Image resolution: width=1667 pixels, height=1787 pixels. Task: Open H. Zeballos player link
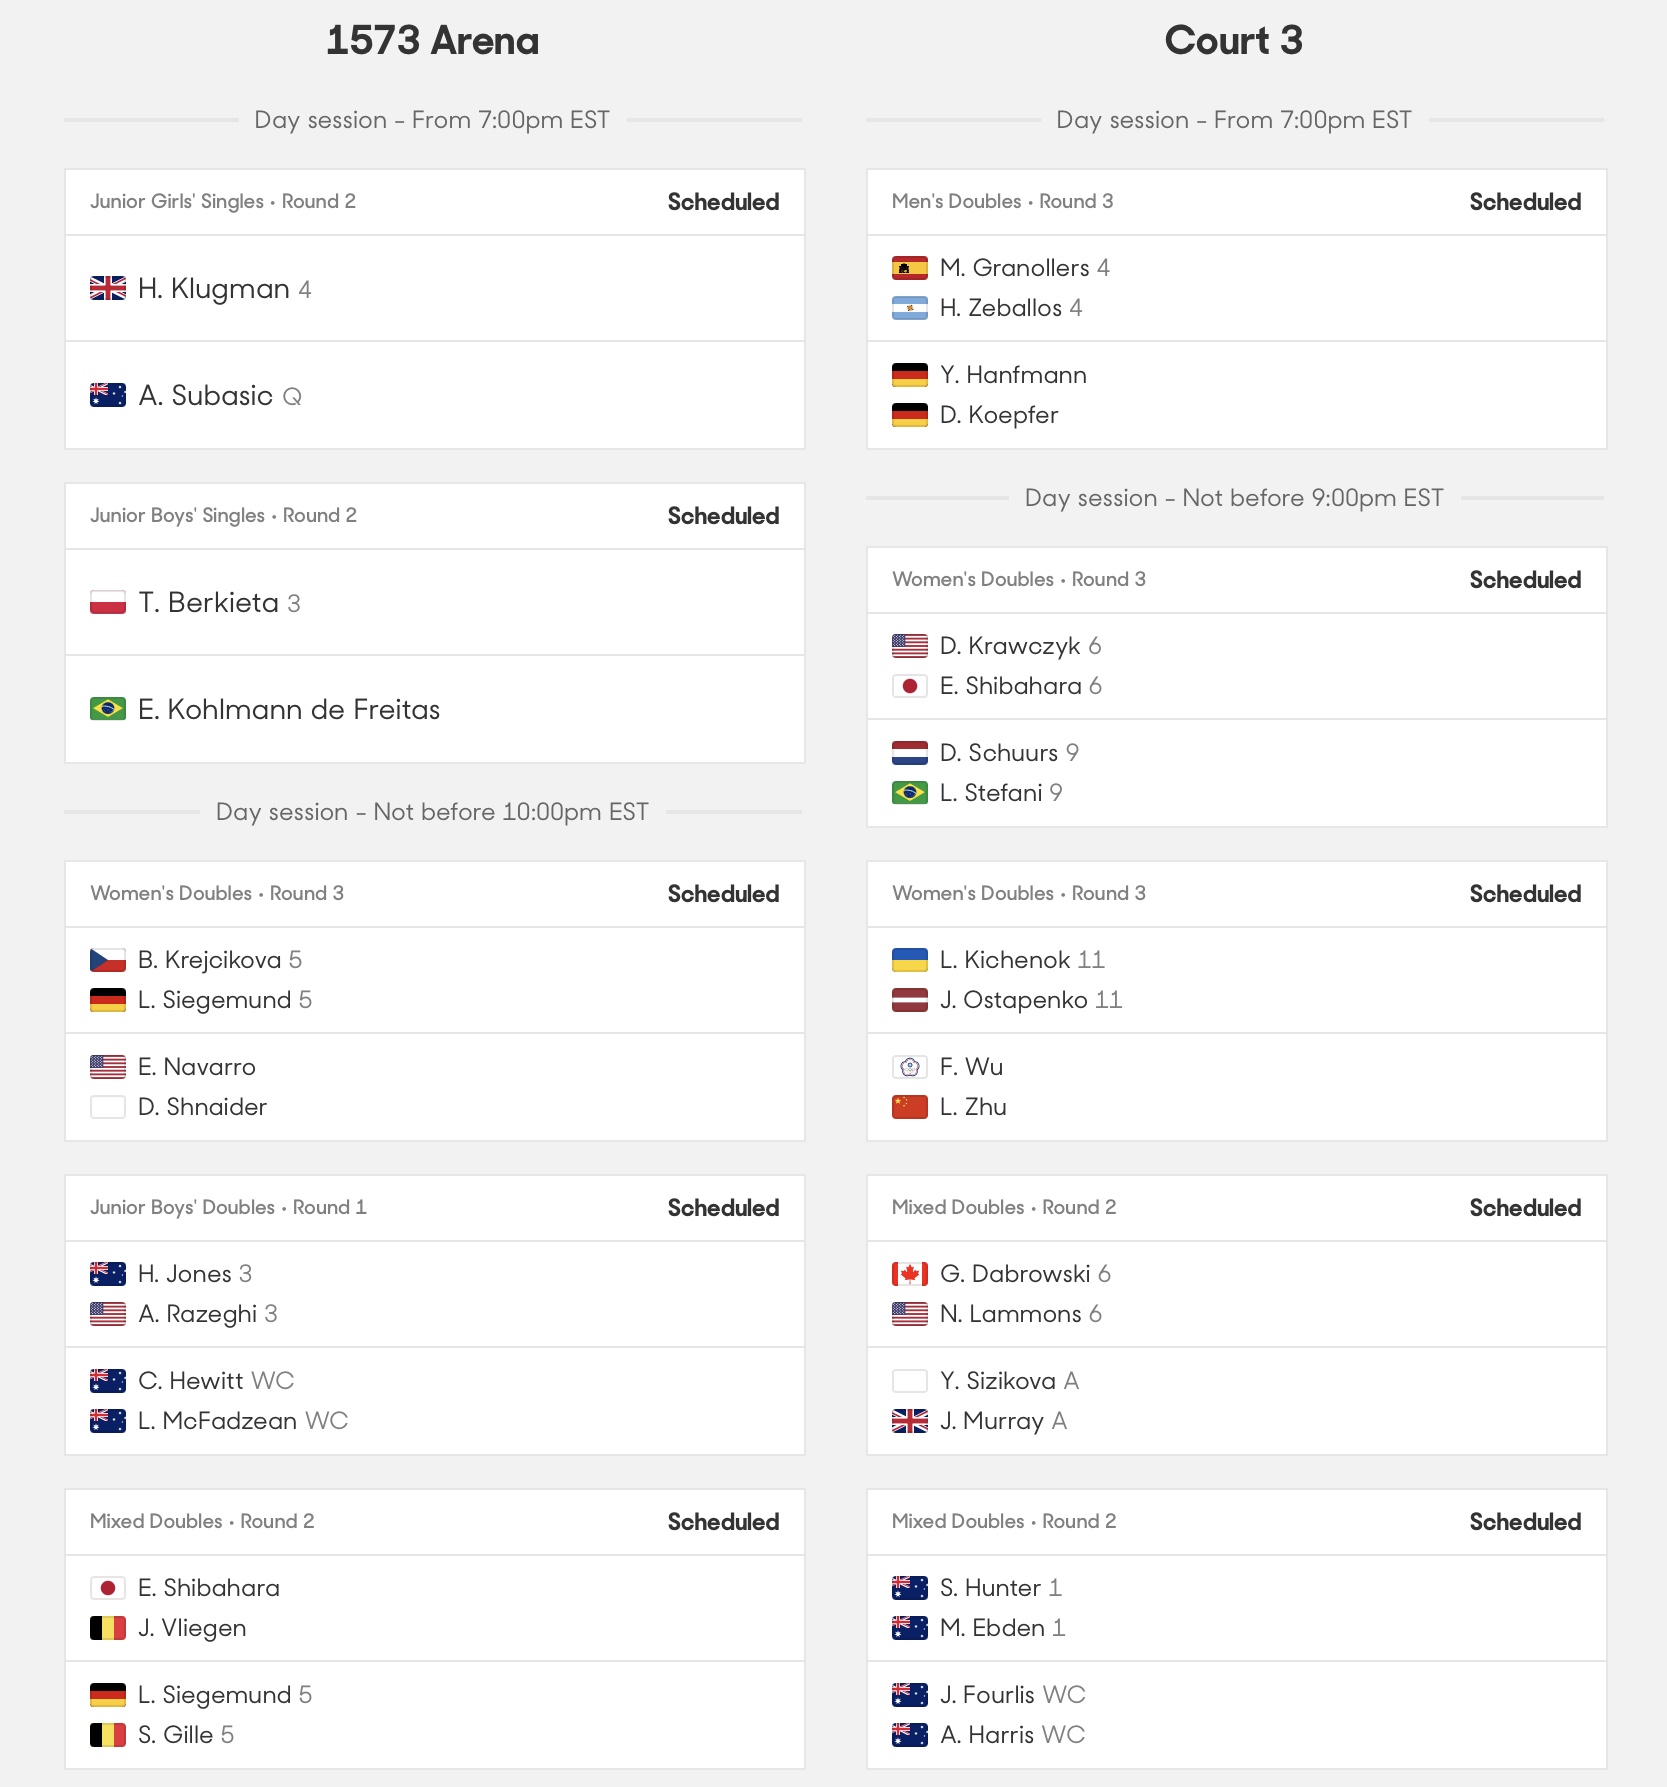tap(1001, 308)
